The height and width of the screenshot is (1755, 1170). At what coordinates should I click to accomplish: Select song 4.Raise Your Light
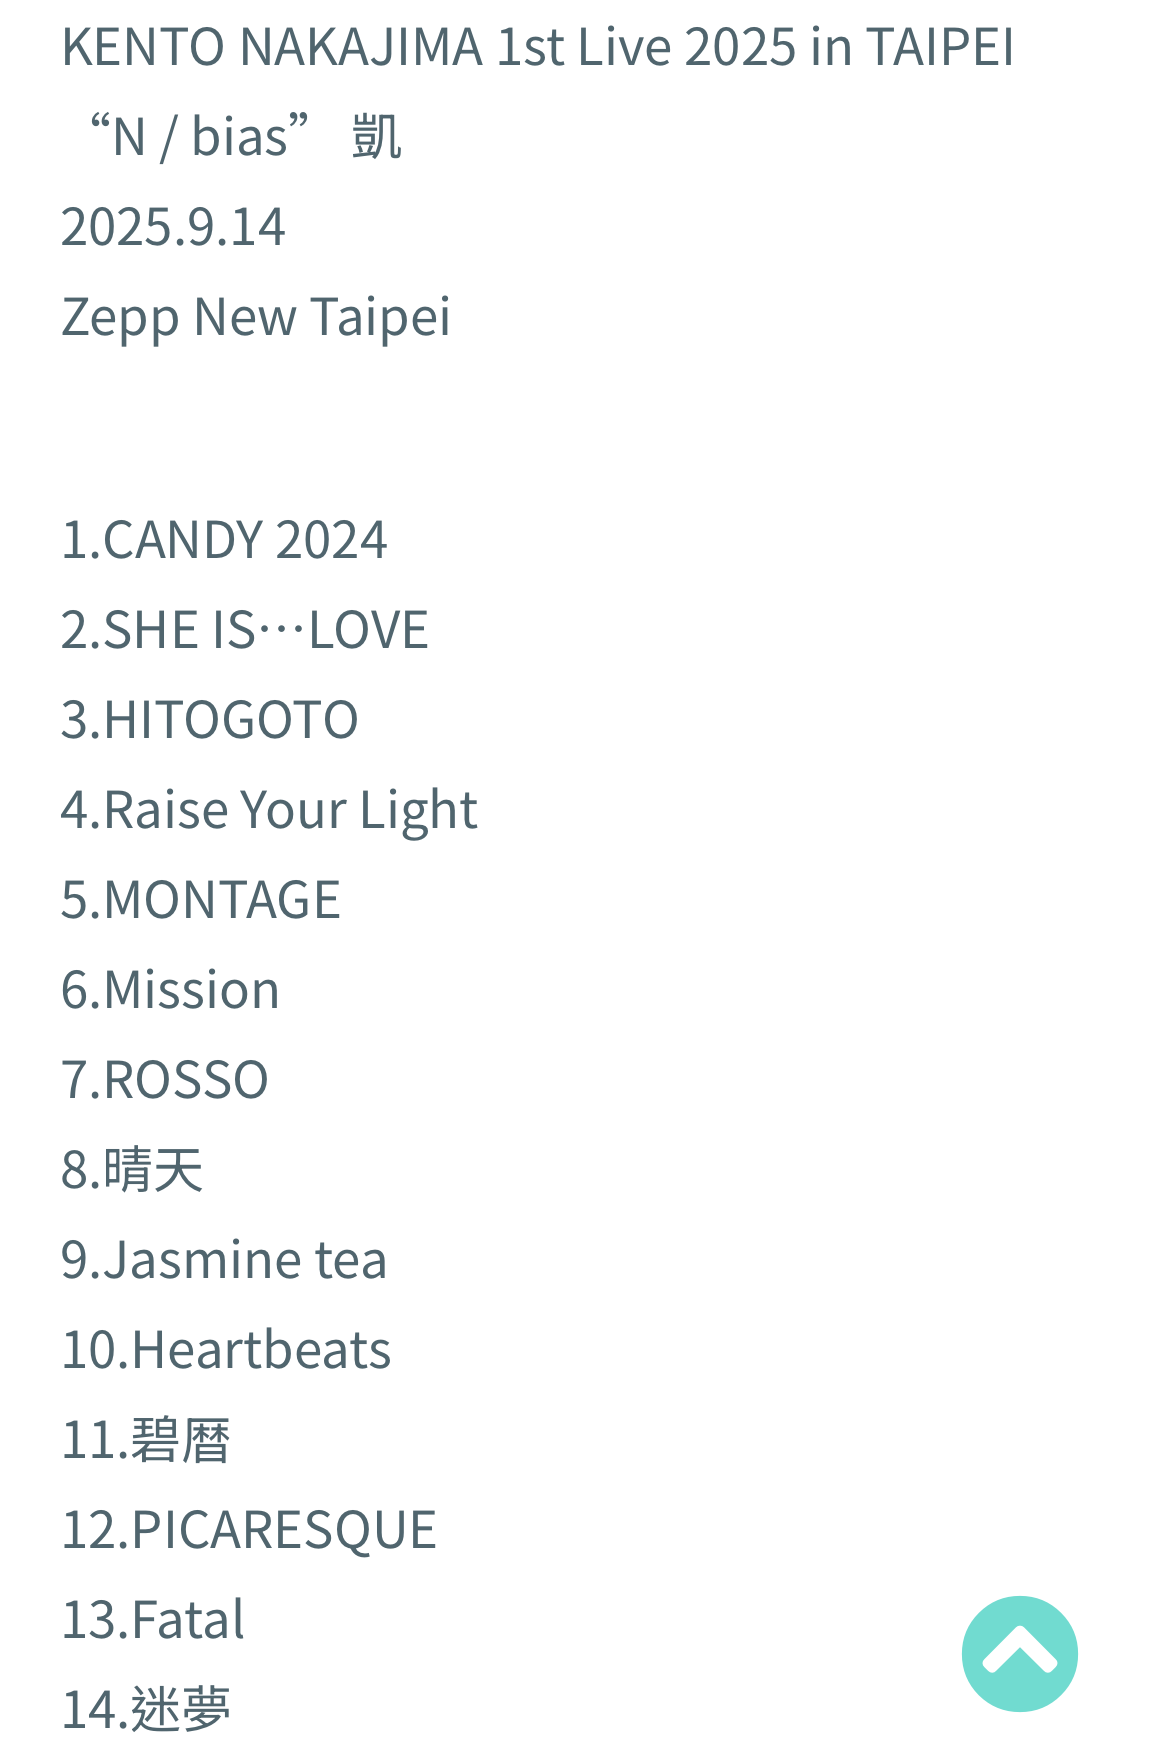coord(269,810)
